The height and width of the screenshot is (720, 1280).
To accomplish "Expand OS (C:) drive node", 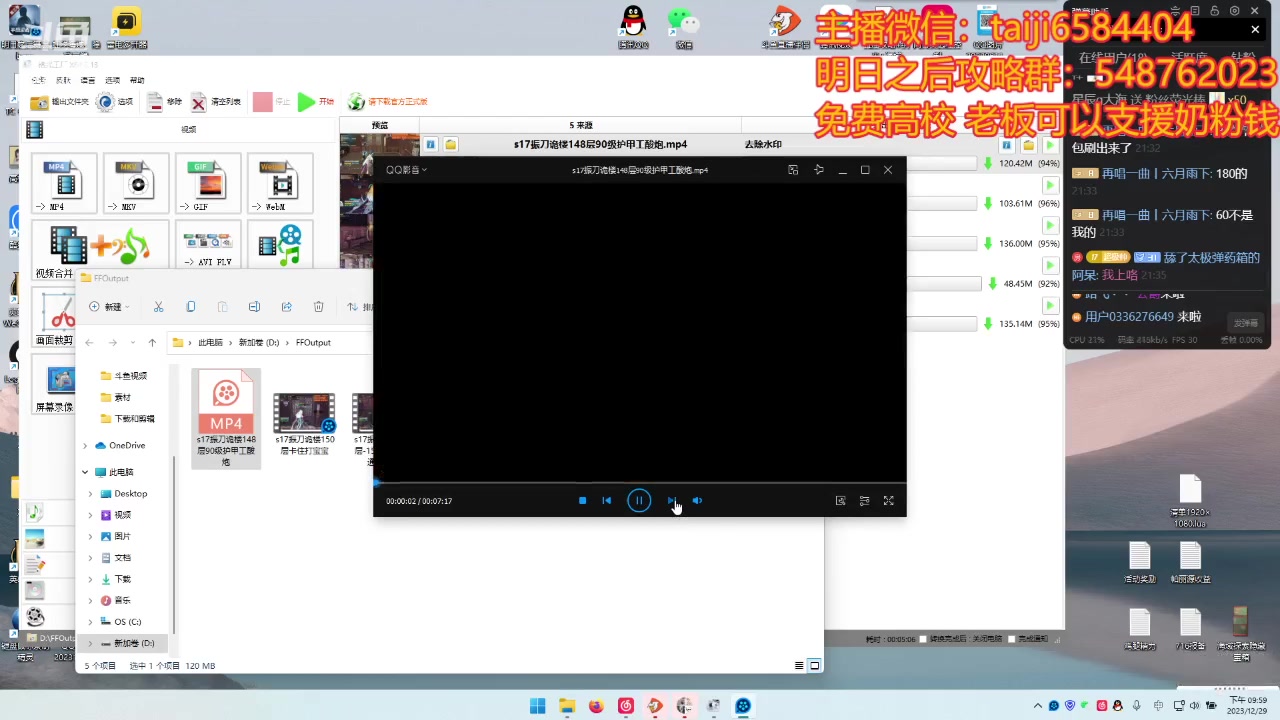I will [91, 622].
